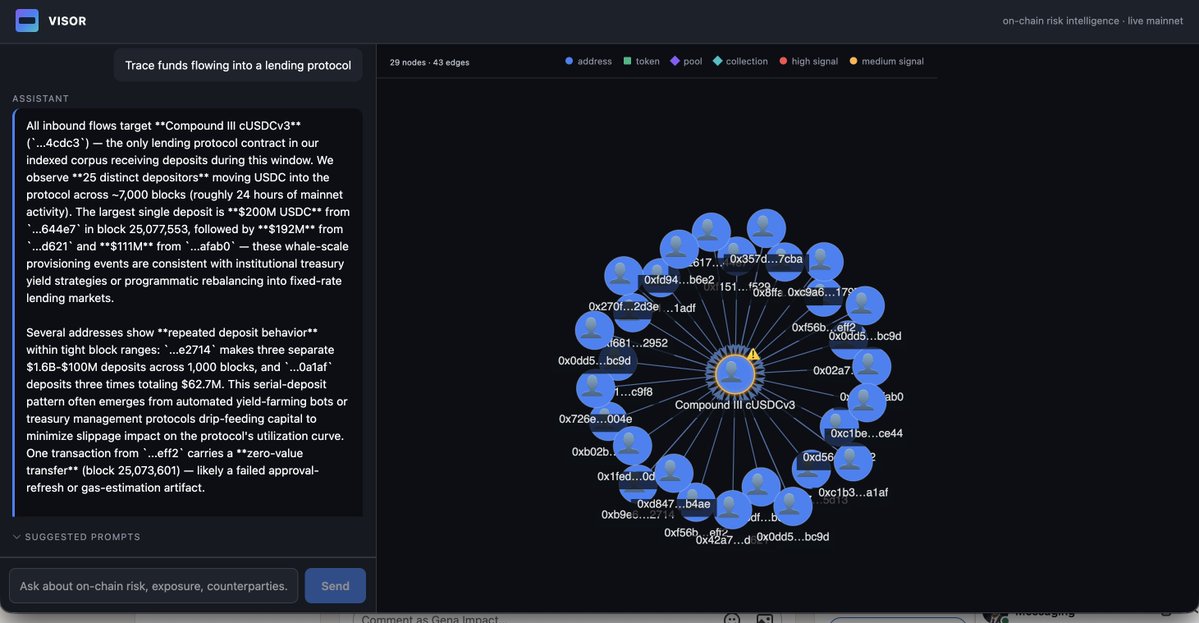Viewport: 1199px width, 623px height.
Task: Select the address node above 0x270f…2d3e
Action: [x=623, y=276]
